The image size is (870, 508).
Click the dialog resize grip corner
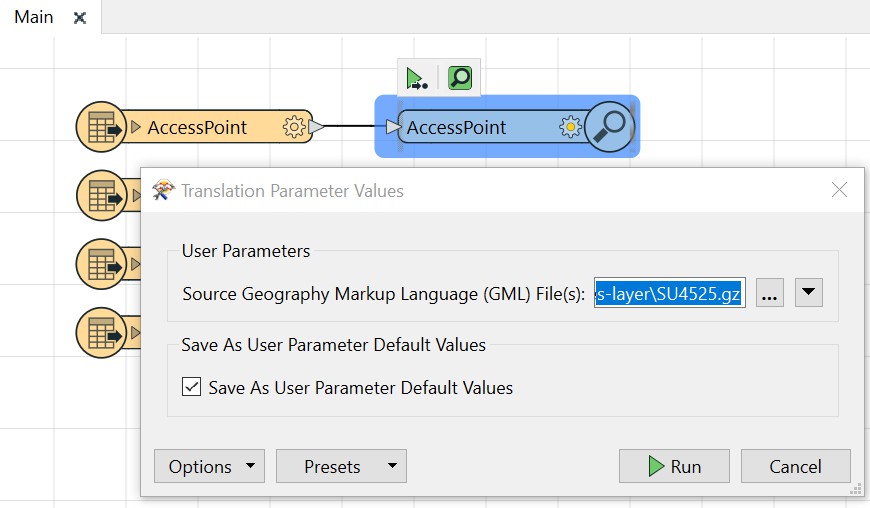pyautogui.click(x=856, y=489)
